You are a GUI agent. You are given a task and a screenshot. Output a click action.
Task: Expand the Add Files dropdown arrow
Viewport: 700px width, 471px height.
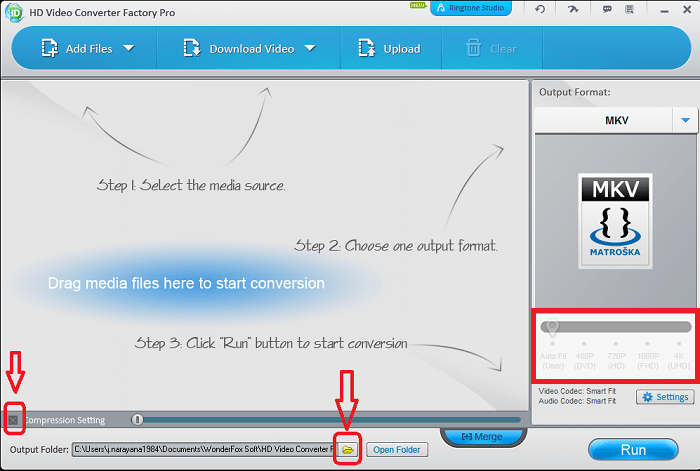[x=129, y=48]
